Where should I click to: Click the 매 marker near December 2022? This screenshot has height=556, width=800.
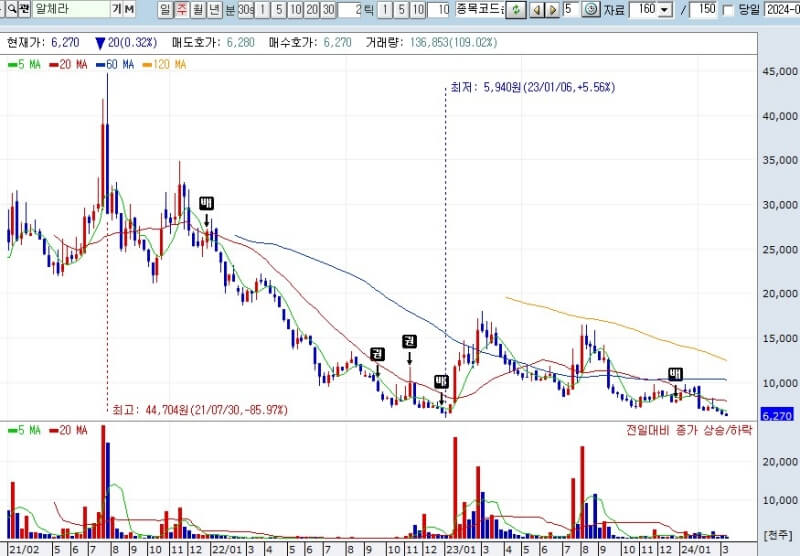(x=441, y=381)
